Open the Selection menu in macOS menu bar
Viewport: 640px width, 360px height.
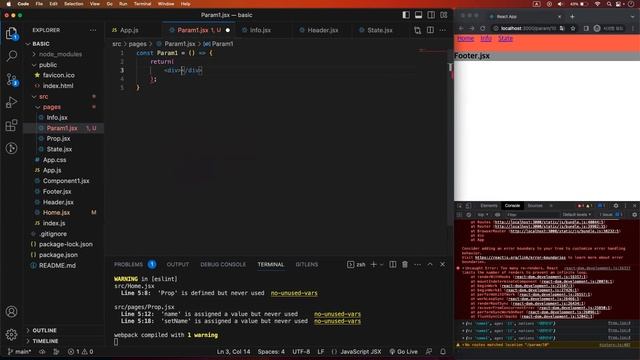pyautogui.click(x=74, y=4)
